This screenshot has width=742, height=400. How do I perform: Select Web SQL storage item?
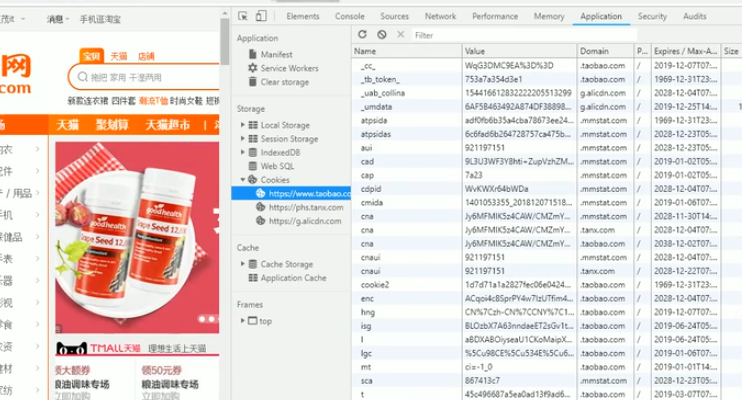point(271,166)
